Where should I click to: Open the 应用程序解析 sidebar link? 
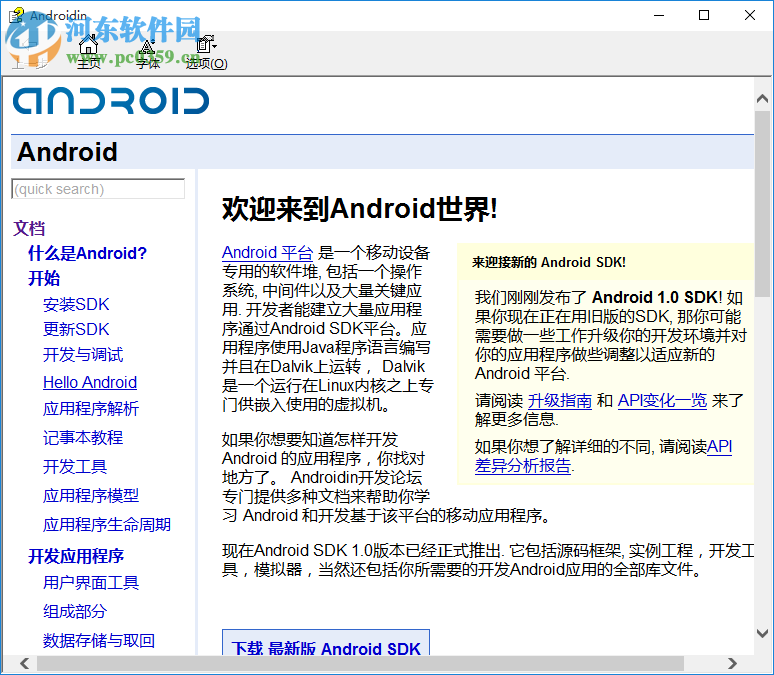(91, 409)
